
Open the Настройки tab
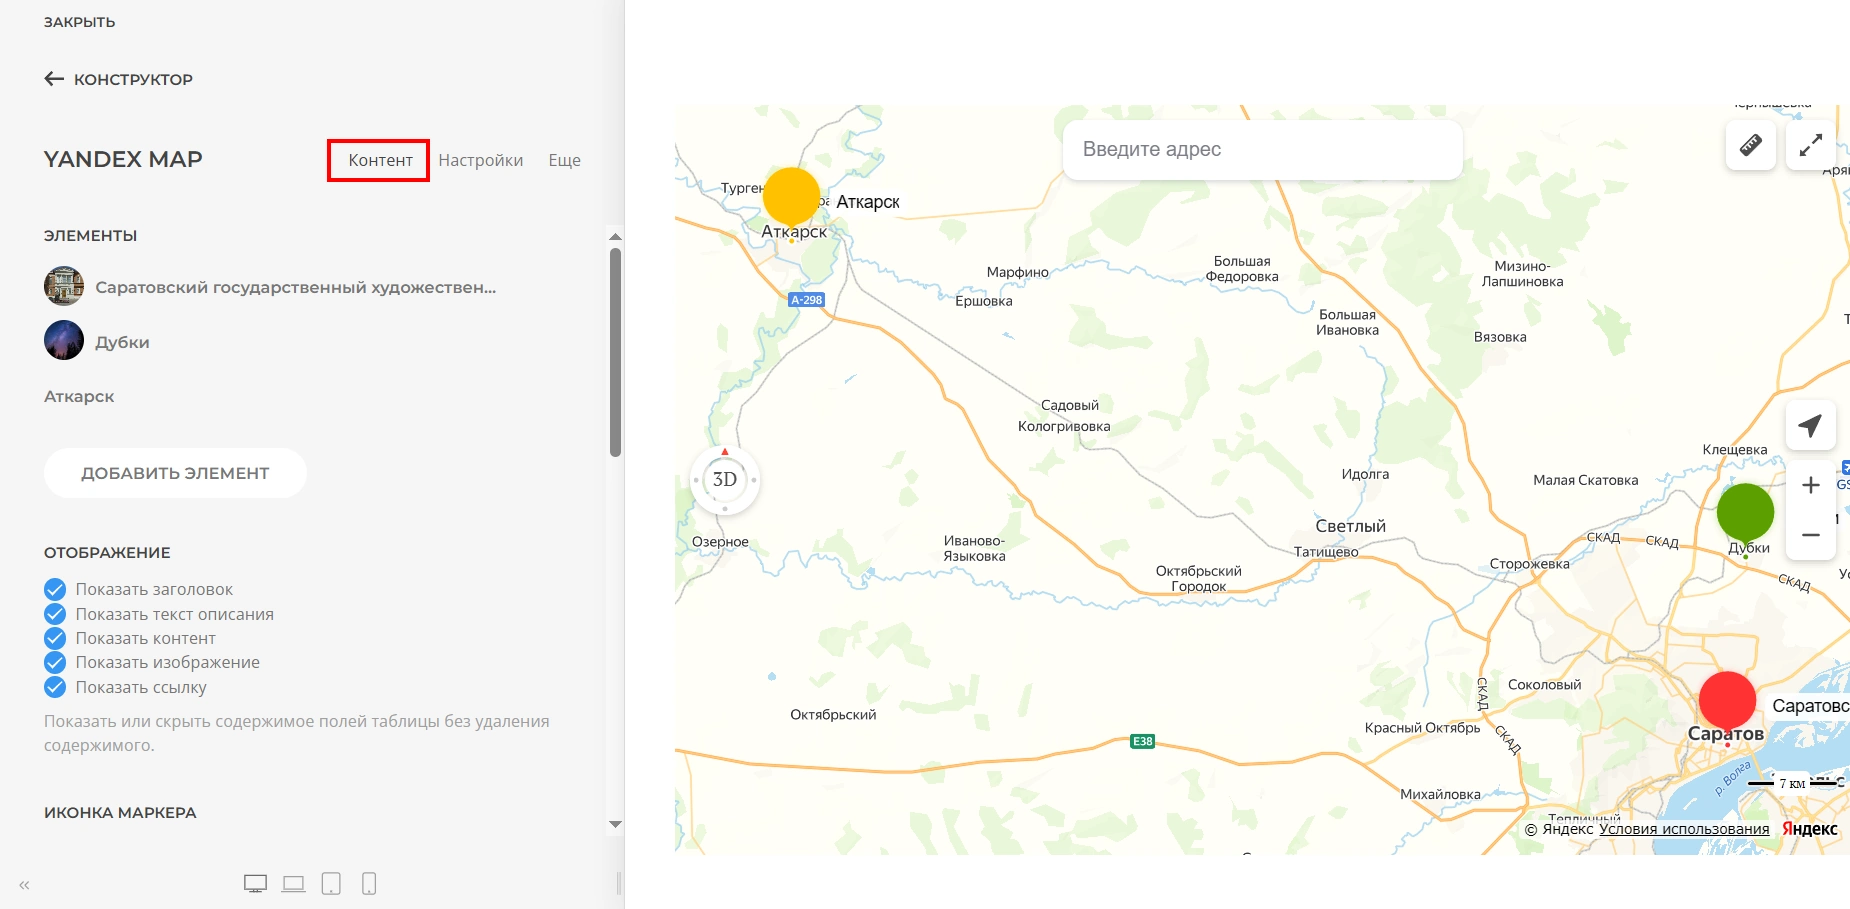click(x=480, y=160)
